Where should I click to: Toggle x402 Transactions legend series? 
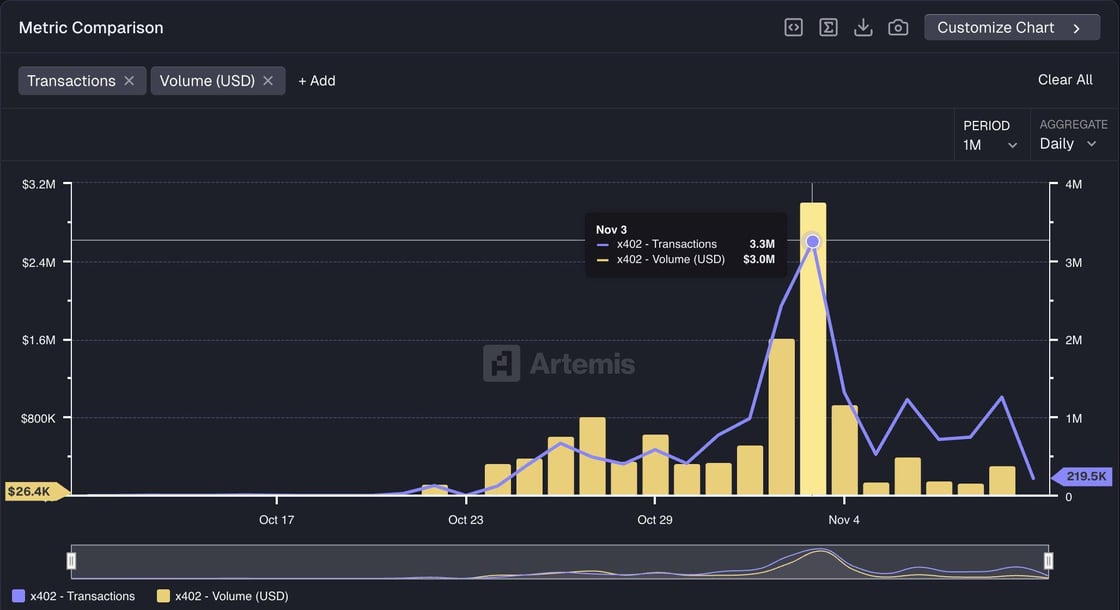[74, 596]
